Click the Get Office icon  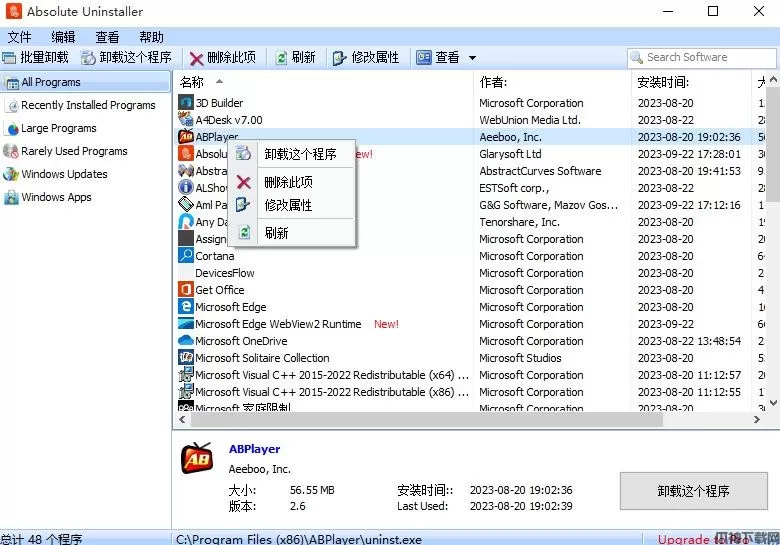pos(186,289)
